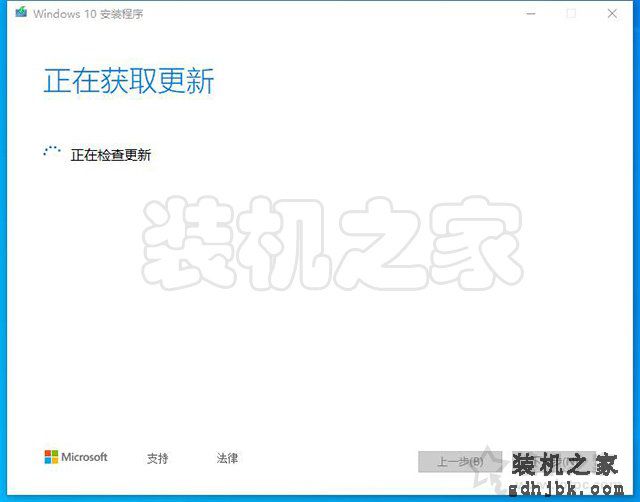Click the disabled maximize window button
The image size is (640, 502).
click(571, 14)
